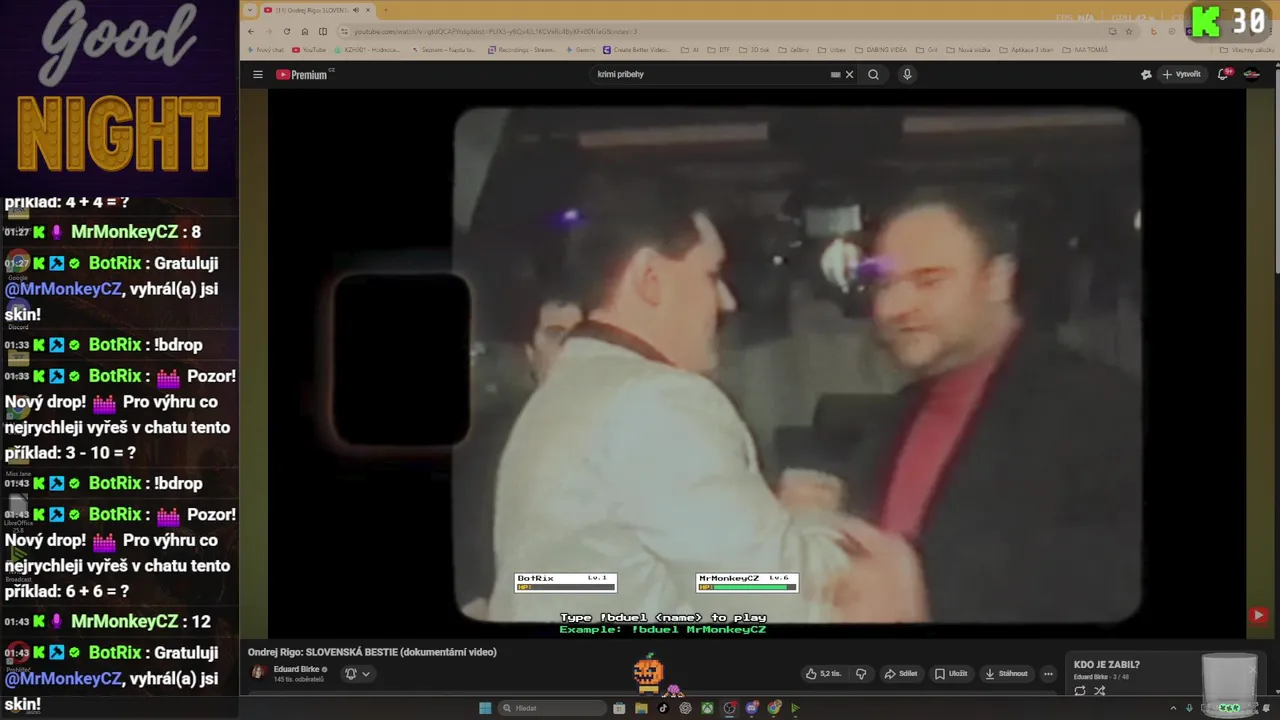This screenshot has width=1280, height=720.
Task: Open the Gemini bookmark
Action: click(580, 49)
